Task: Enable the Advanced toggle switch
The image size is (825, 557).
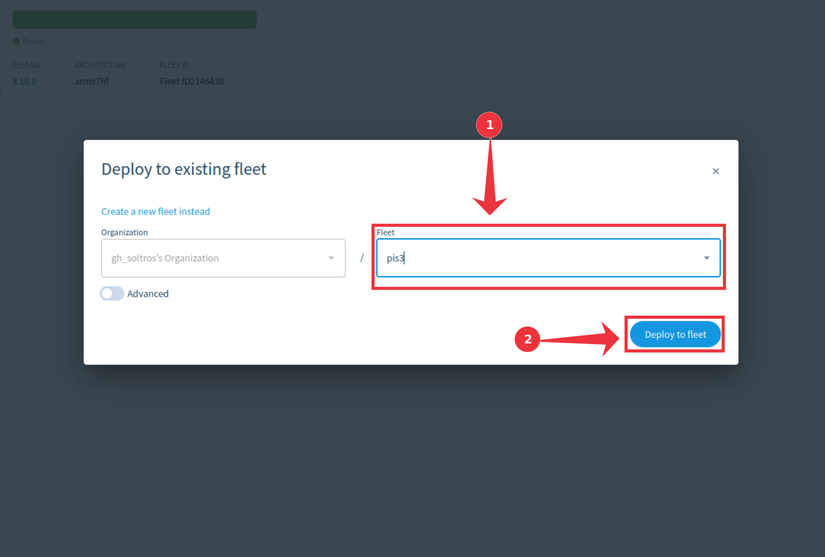Action: (x=112, y=293)
